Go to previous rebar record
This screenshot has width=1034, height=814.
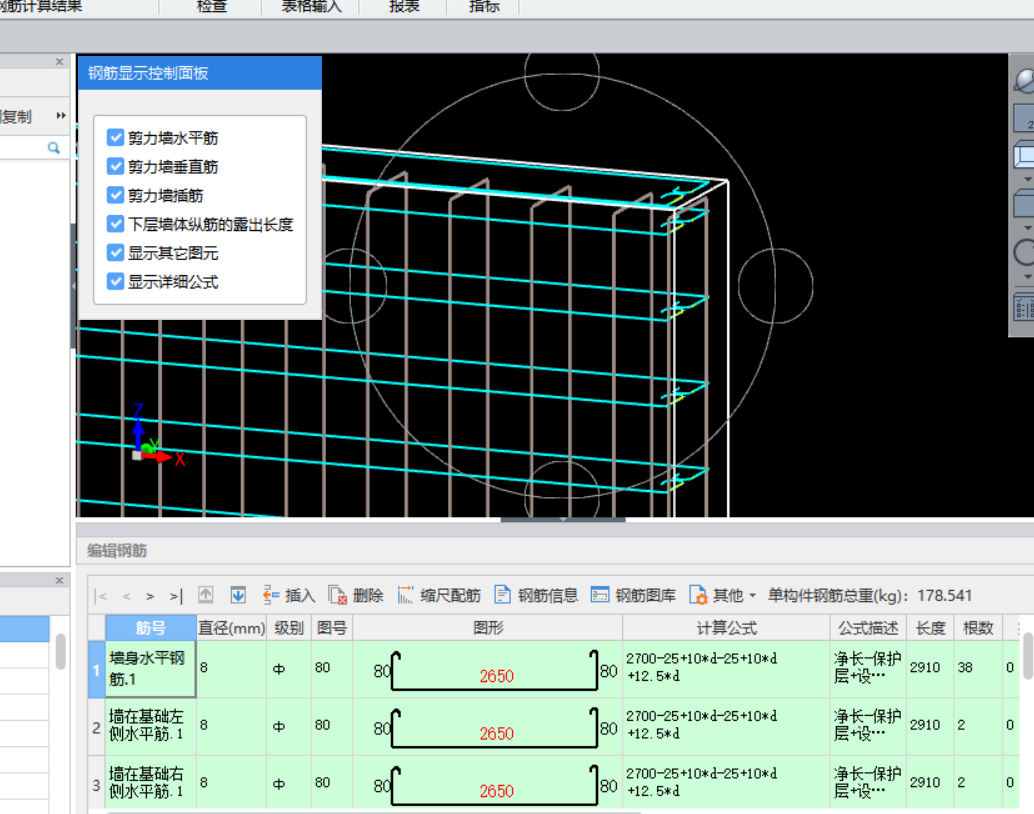126,596
